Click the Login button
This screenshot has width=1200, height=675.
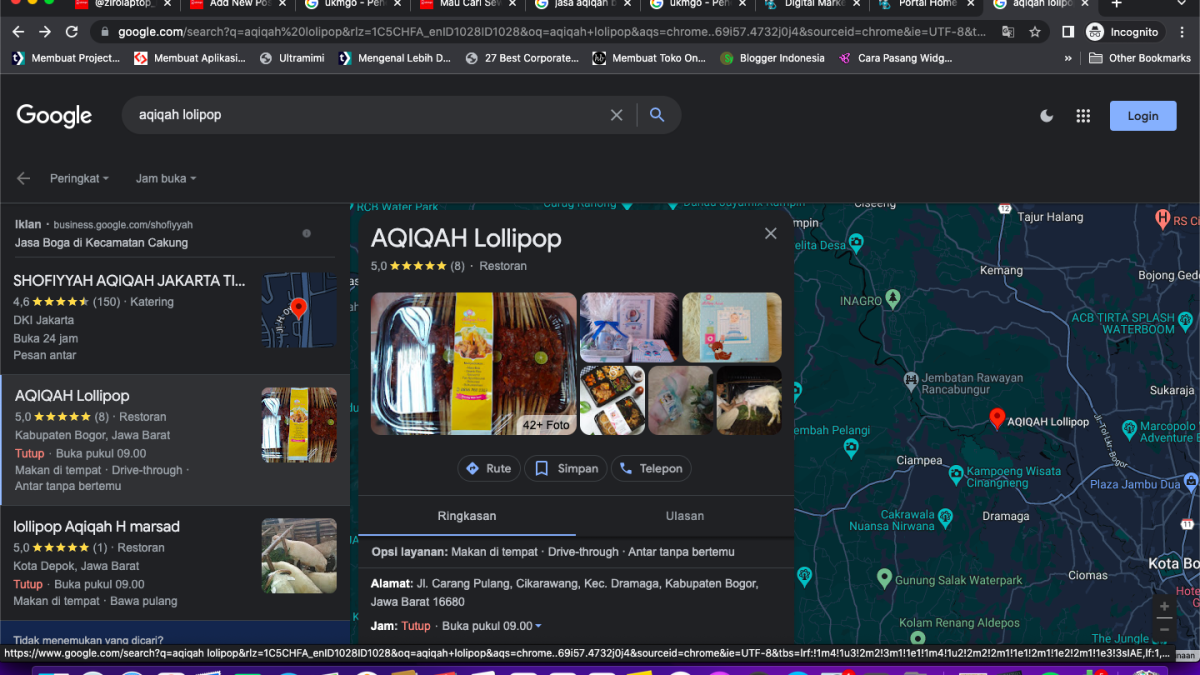pyautogui.click(x=1142, y=116)
